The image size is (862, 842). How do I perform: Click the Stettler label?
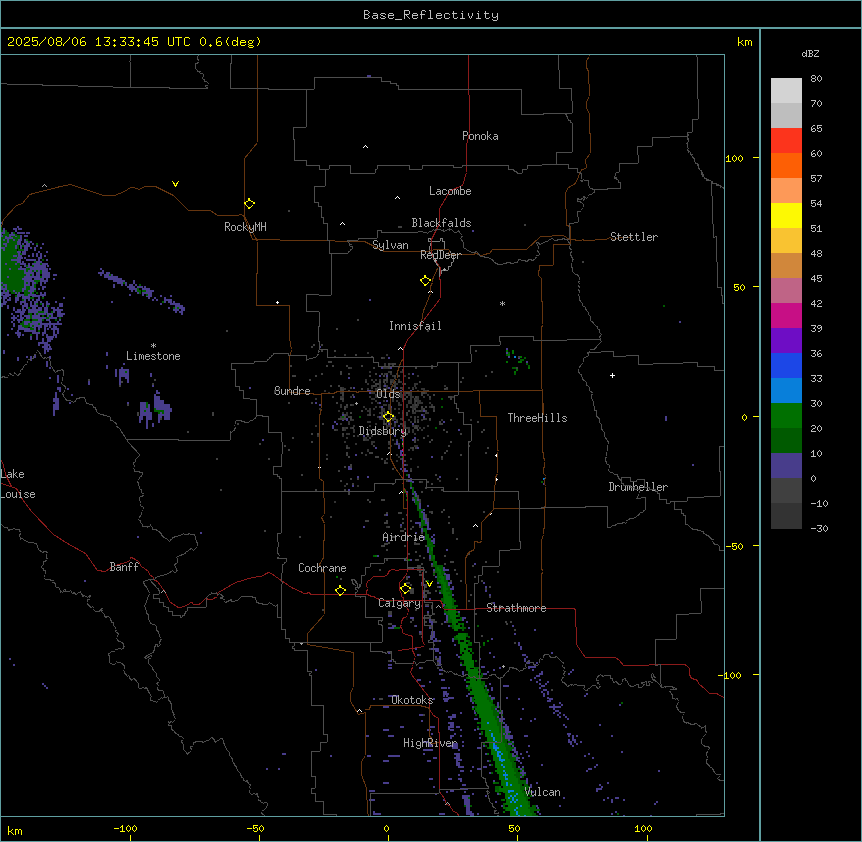click(634, 237)
